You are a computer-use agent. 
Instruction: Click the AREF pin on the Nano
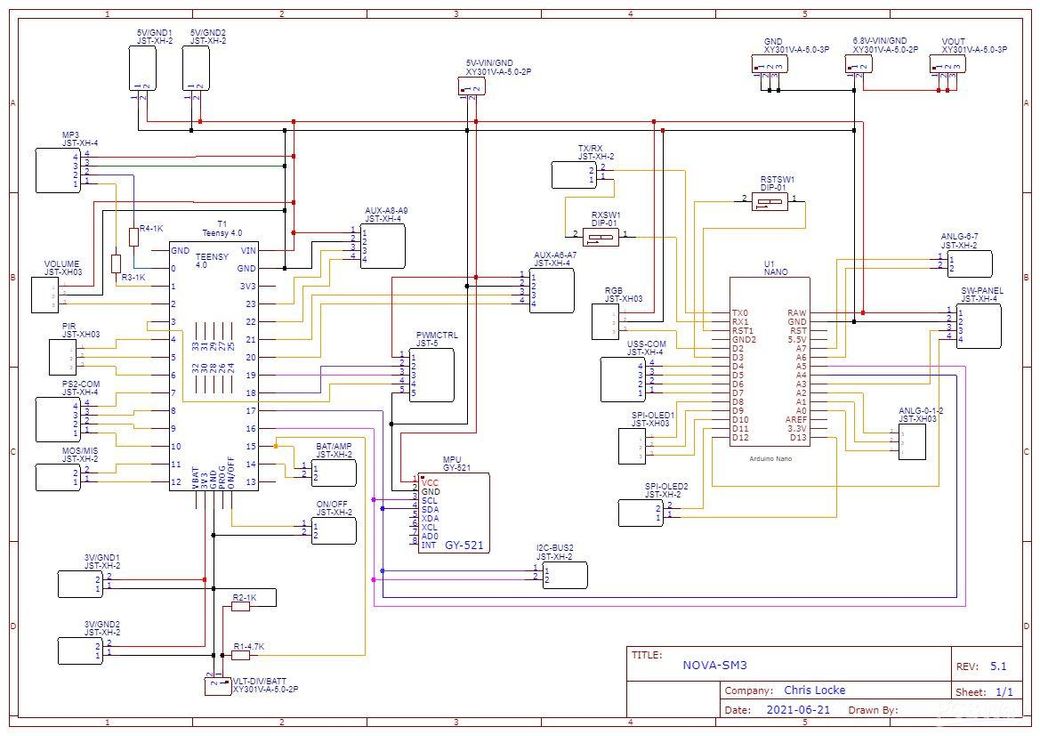(796, 420)
